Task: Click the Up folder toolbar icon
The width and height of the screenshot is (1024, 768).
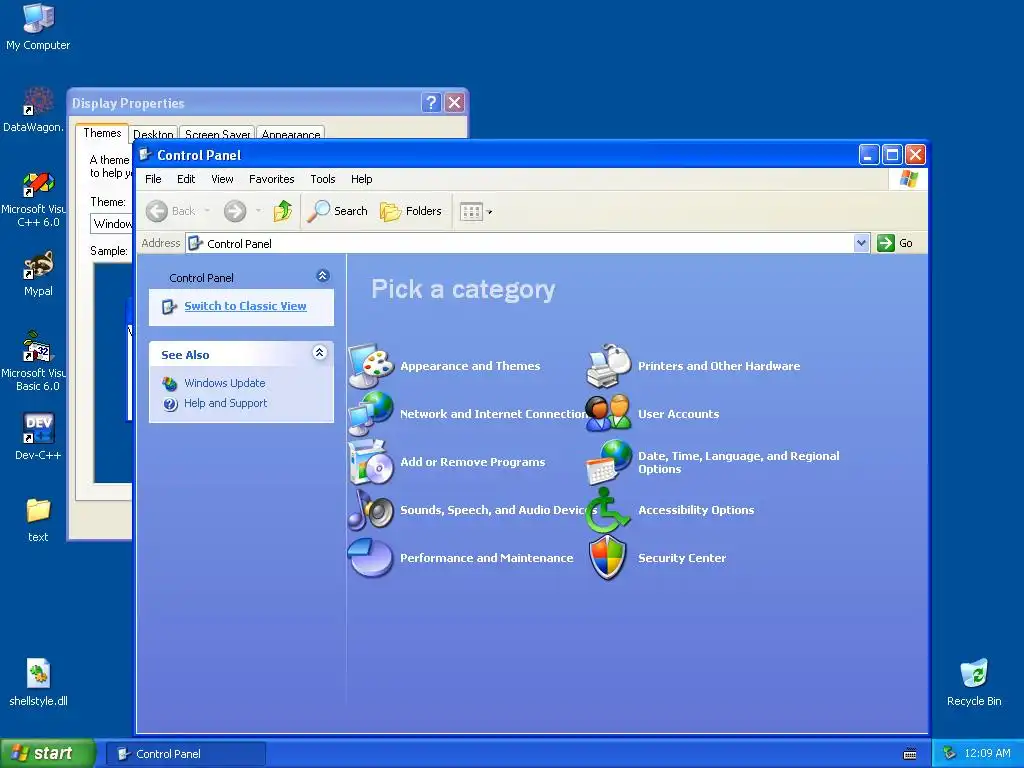Action: tap(283, 211)
